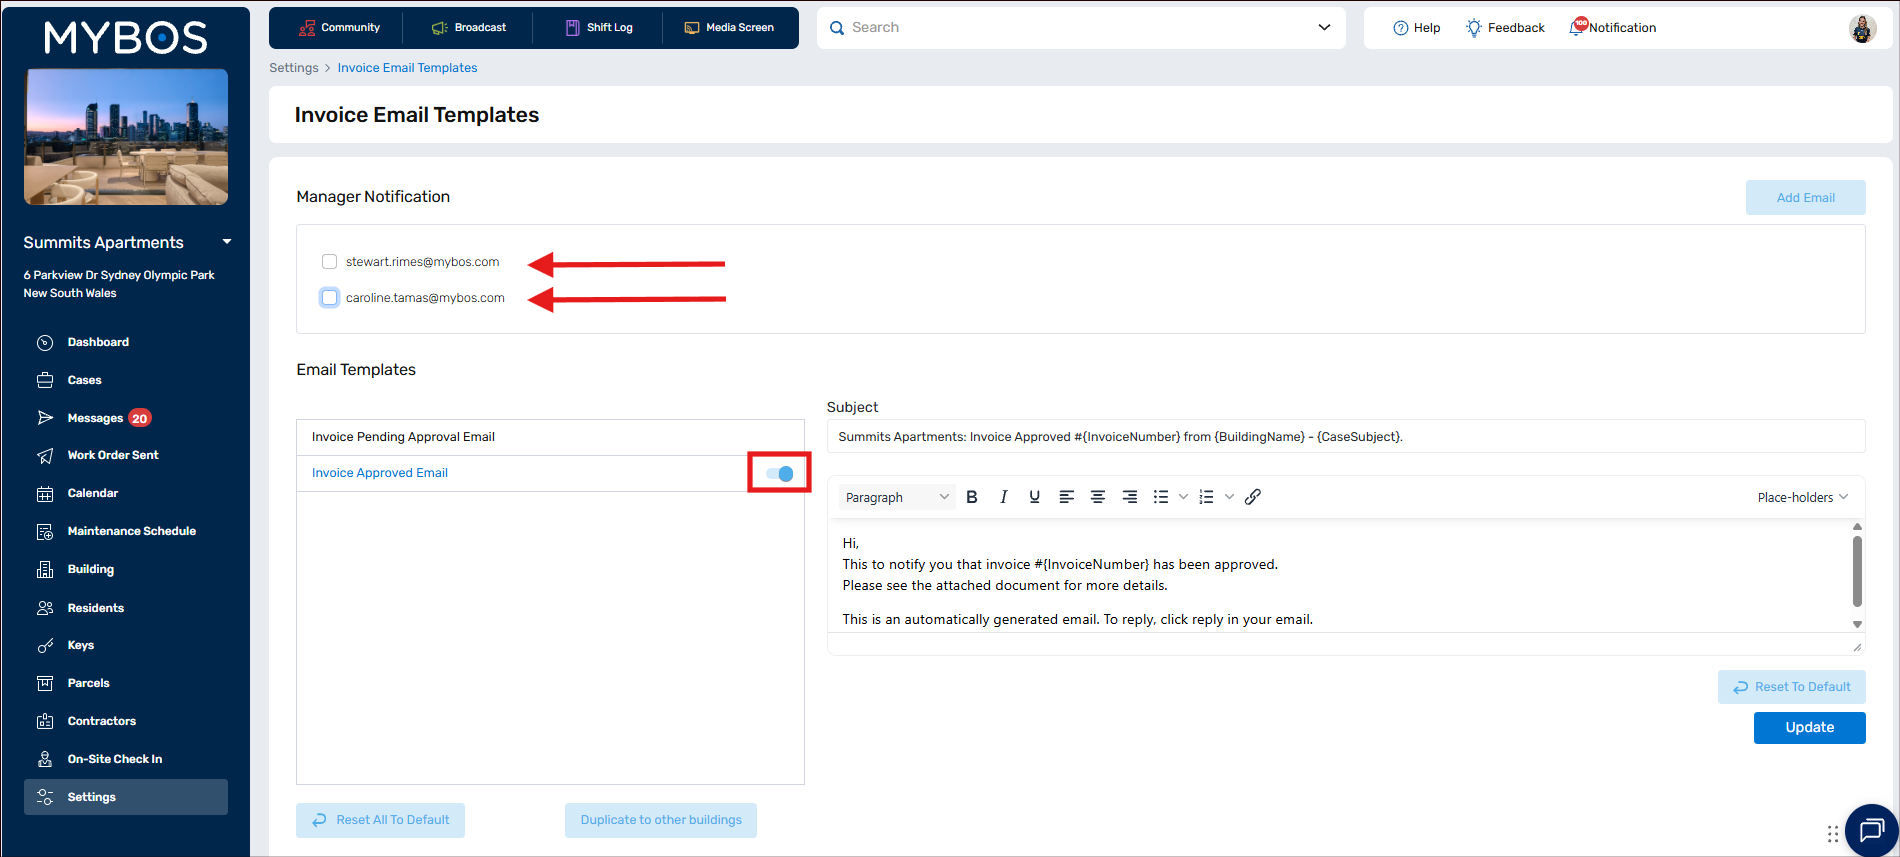This screenshot has width=1900, height=857.
Task: Open the Broadcast tab
Action: click(468, 28)
